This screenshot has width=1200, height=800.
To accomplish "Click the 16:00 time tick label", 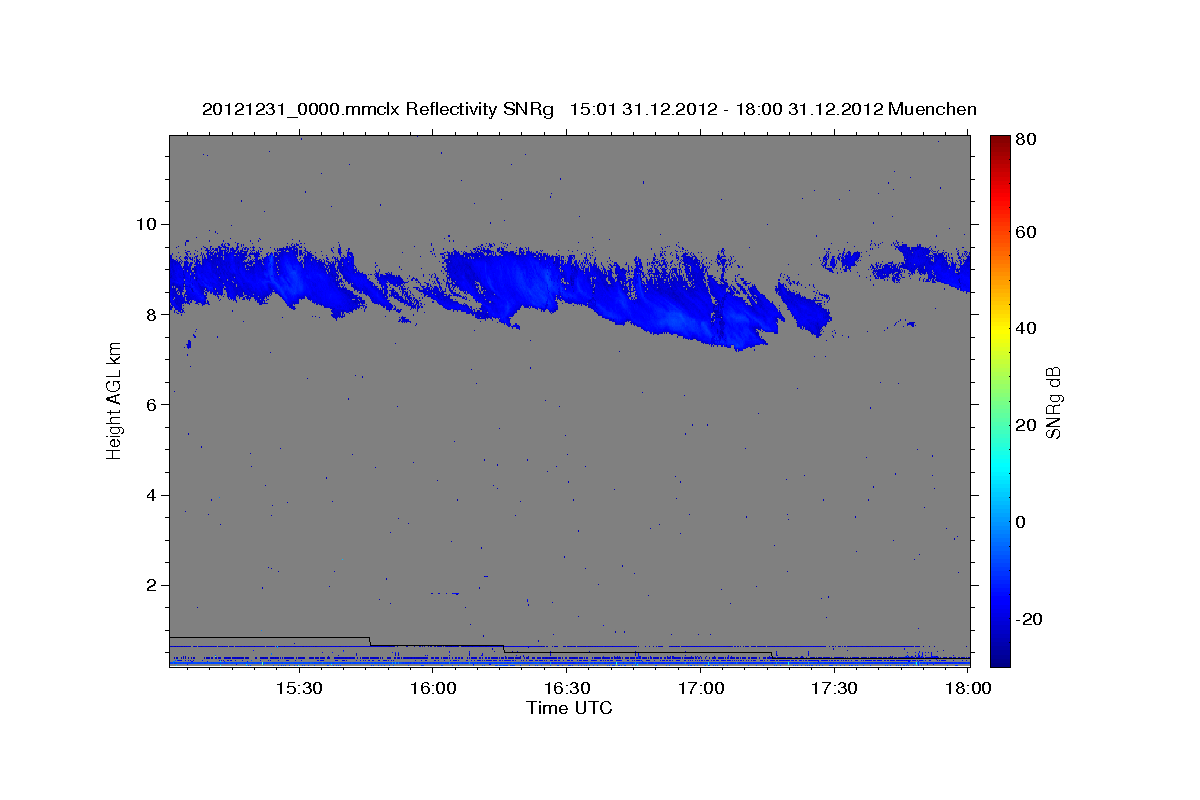I will 432,689.
